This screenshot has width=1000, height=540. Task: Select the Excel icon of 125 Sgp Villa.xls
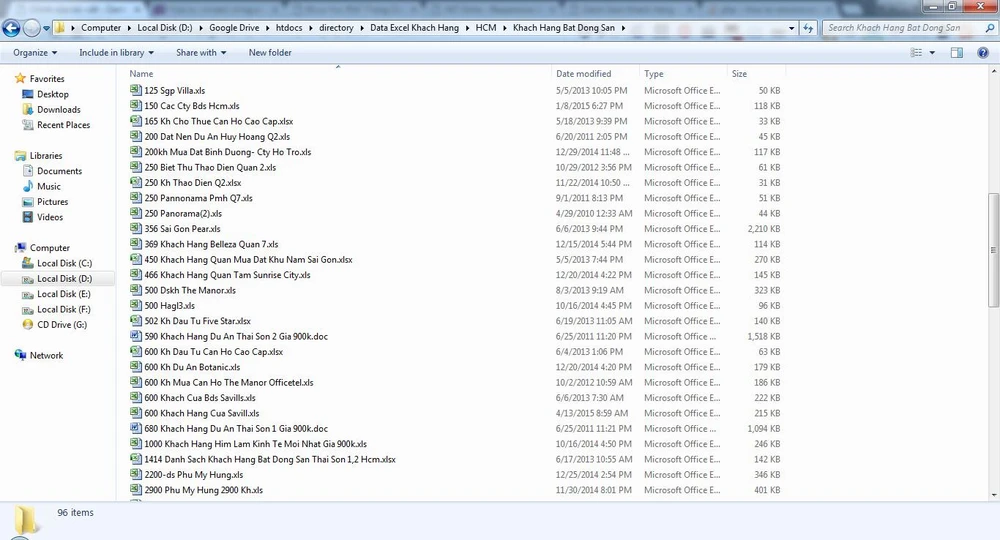[136, 90]
